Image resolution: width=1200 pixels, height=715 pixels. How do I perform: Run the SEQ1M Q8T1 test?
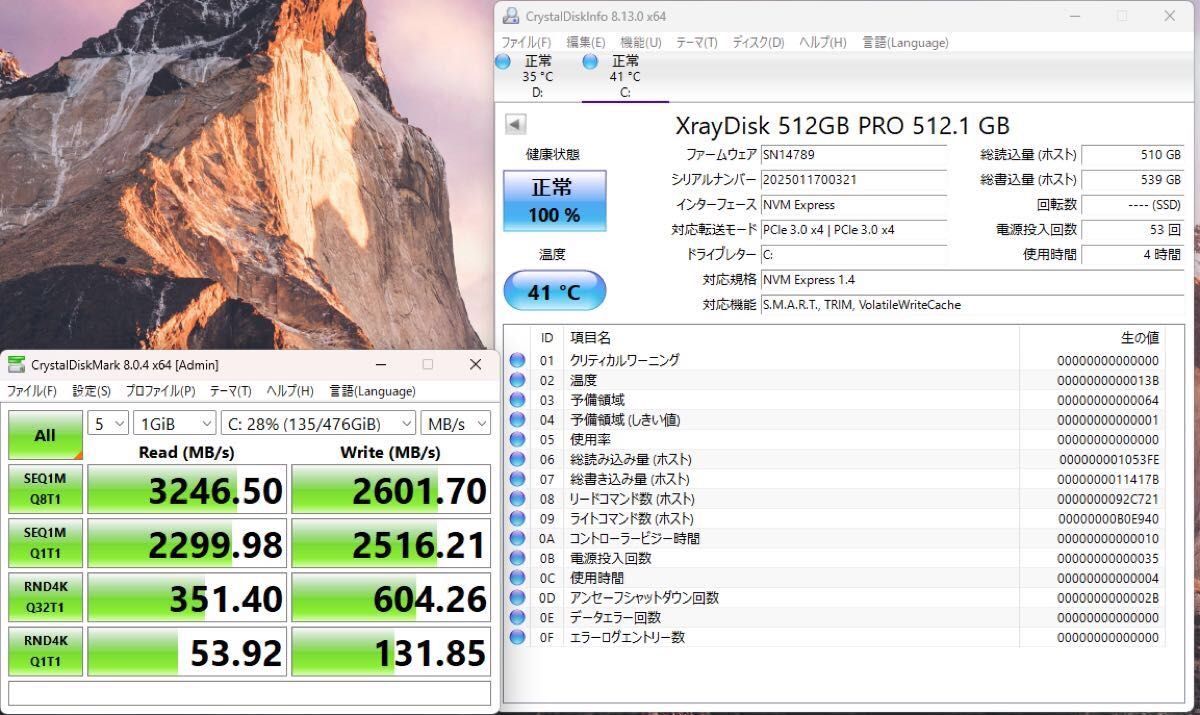click(x=45, y=489)
